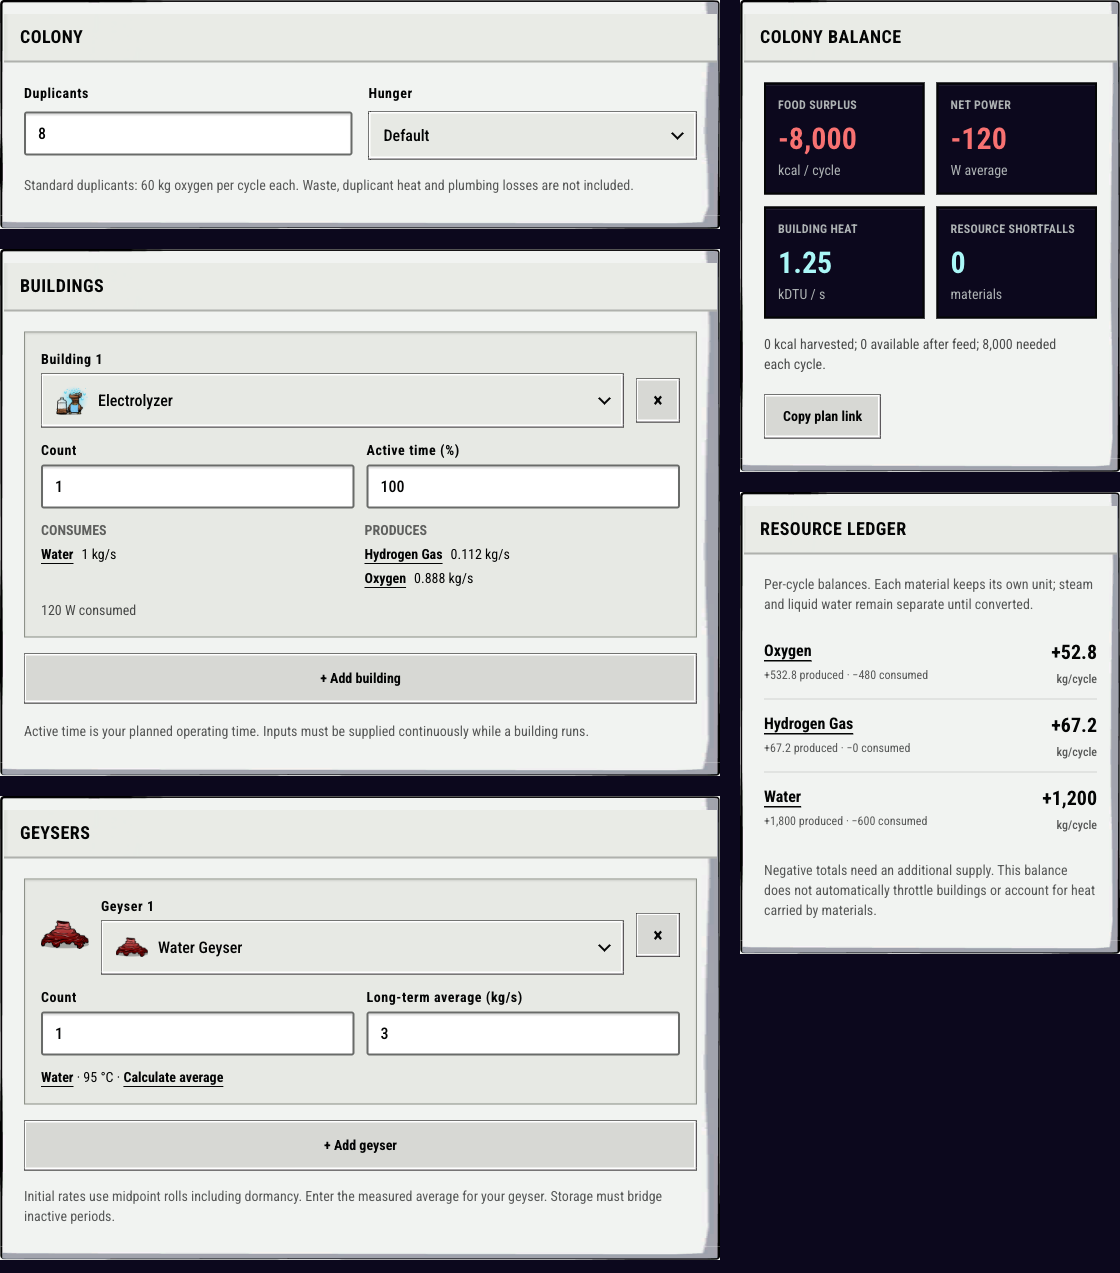Open Hydrogen Gas link in Resource Ledger
Viewport: 1120px width, 1273px height.
808,724
